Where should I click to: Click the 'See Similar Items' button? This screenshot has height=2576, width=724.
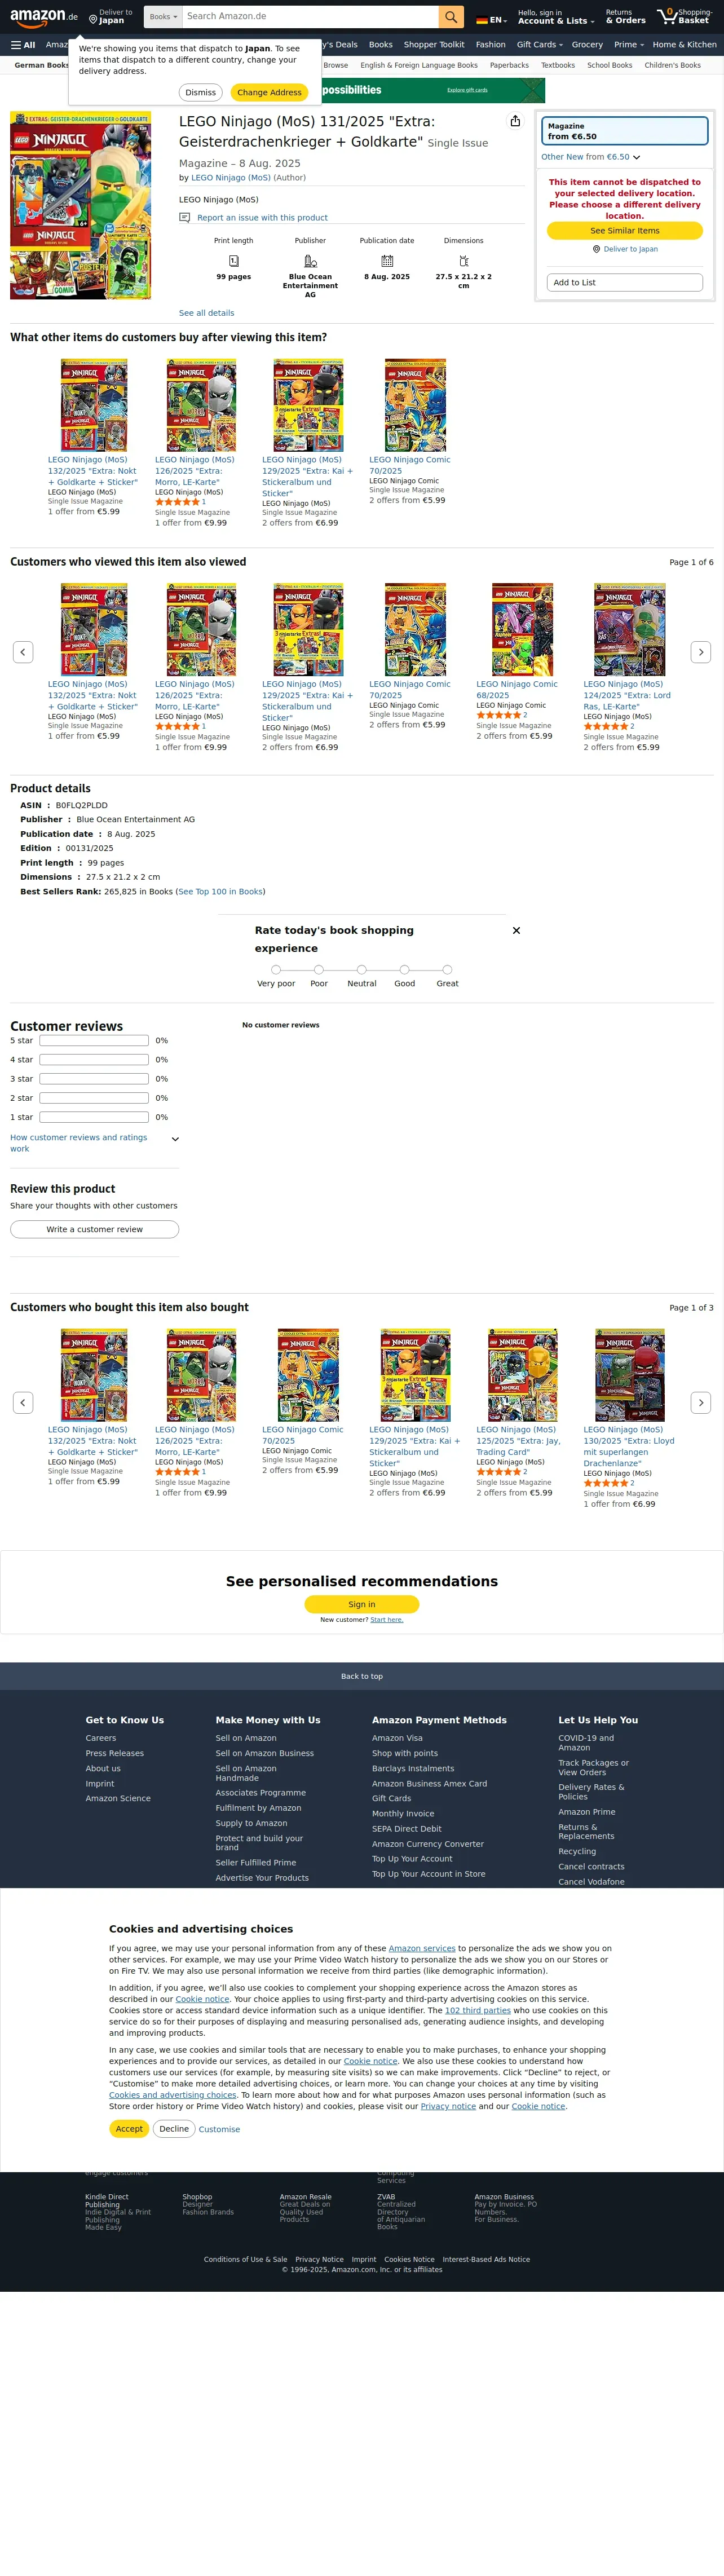point(625,231)
